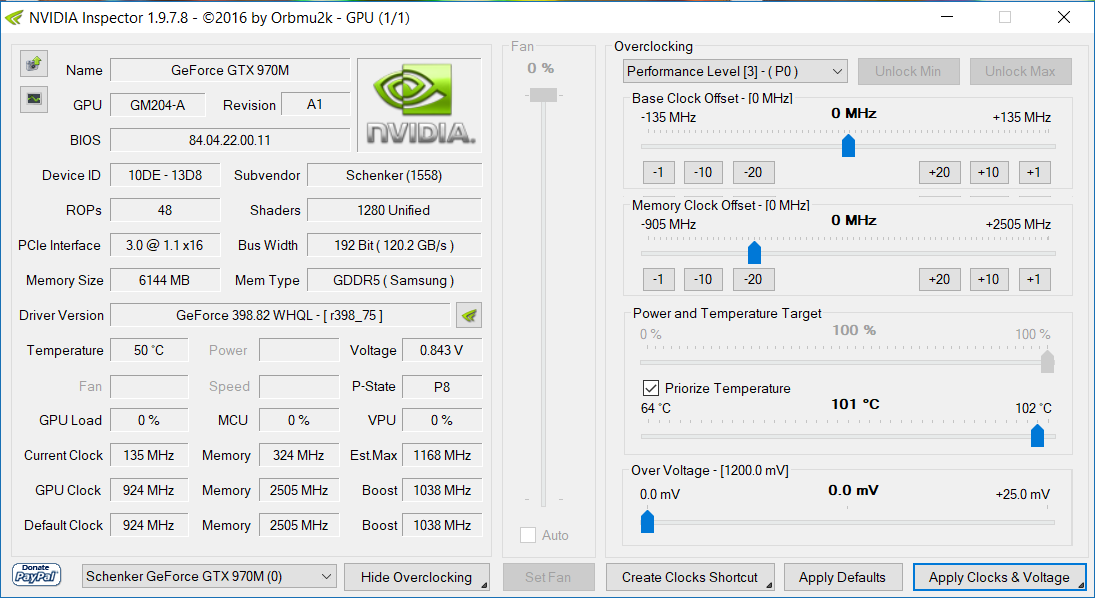The image size is (1095, 598).
Task: Click the BIOS version field
Action: tap(230, 140)
